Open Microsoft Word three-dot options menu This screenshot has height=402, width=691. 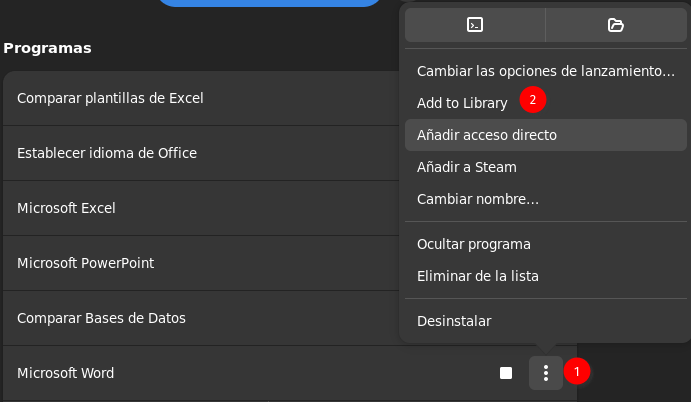[x=546, y=373]
